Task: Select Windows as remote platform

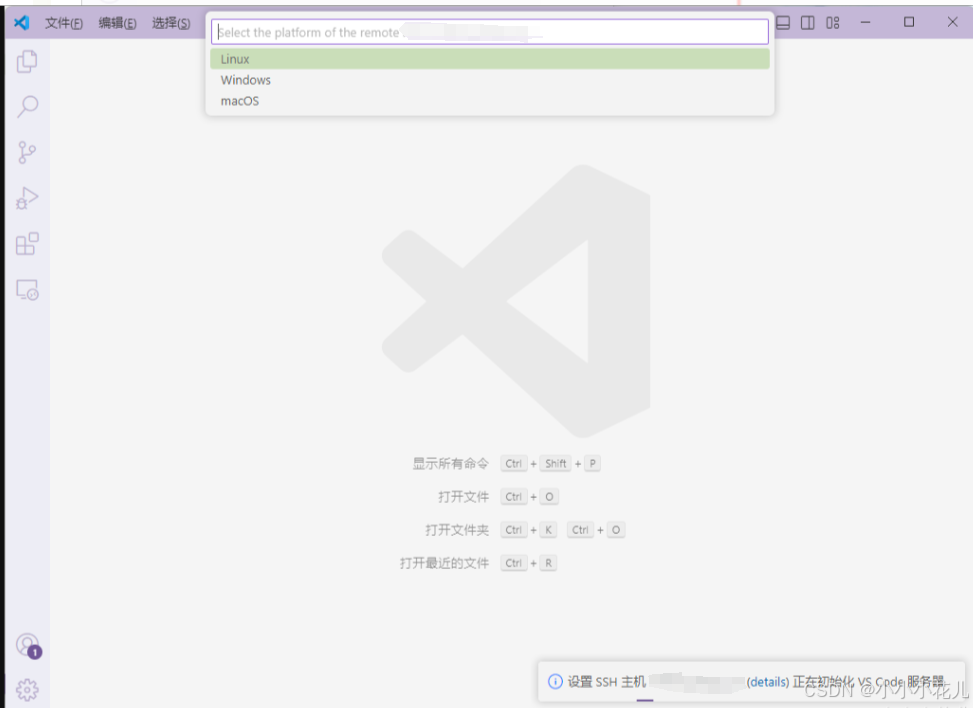Action: (490, 80)
